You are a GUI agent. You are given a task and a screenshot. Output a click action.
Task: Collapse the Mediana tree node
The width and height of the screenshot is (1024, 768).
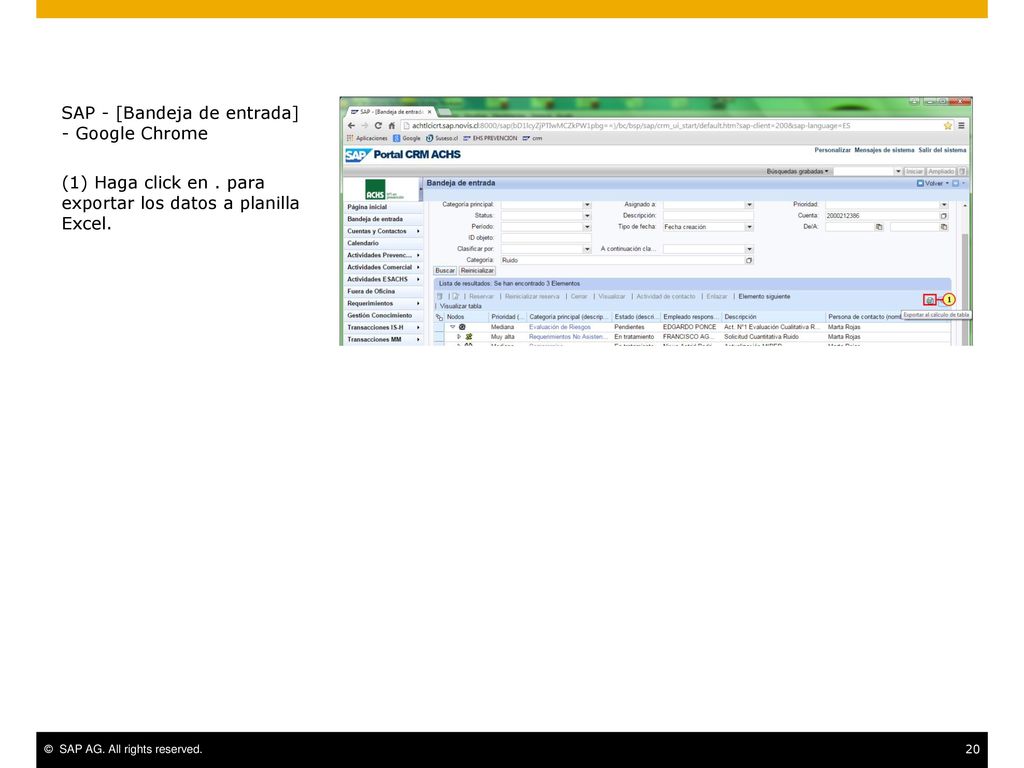(452, 327)
